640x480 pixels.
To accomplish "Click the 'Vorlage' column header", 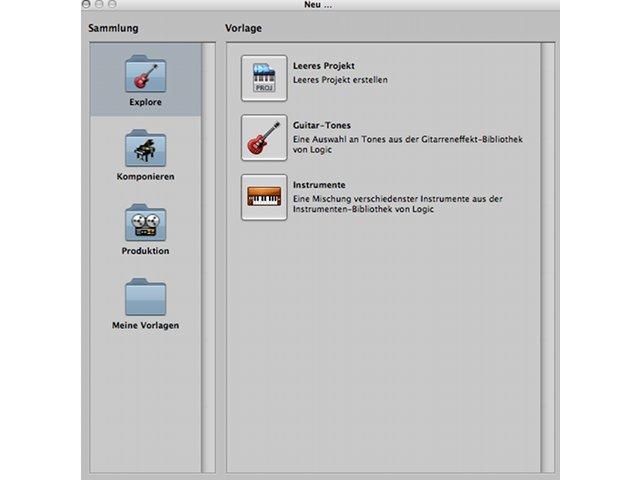I will point(243,28).
